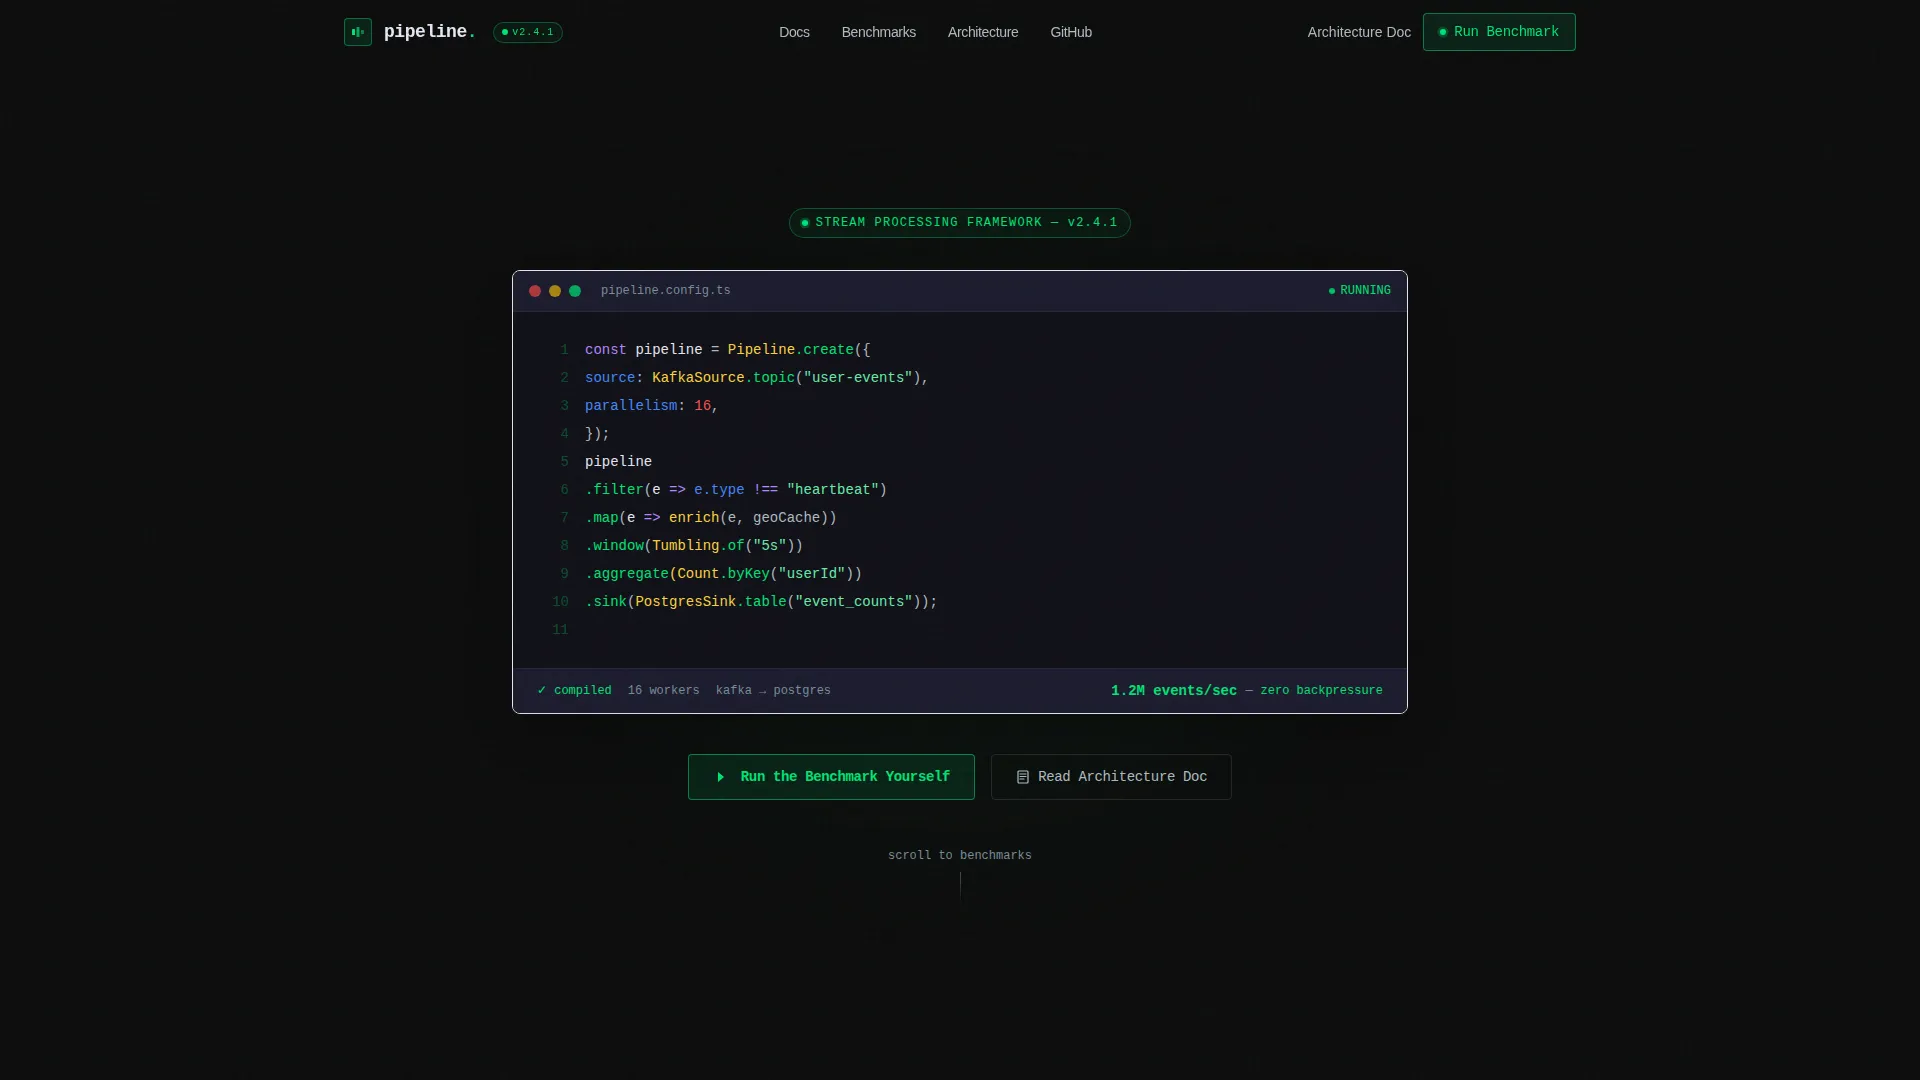Viewport: 1920px width, 1080px height.
Task: Click the .aggregate Count.byKey line
Action: pos(723,574)
